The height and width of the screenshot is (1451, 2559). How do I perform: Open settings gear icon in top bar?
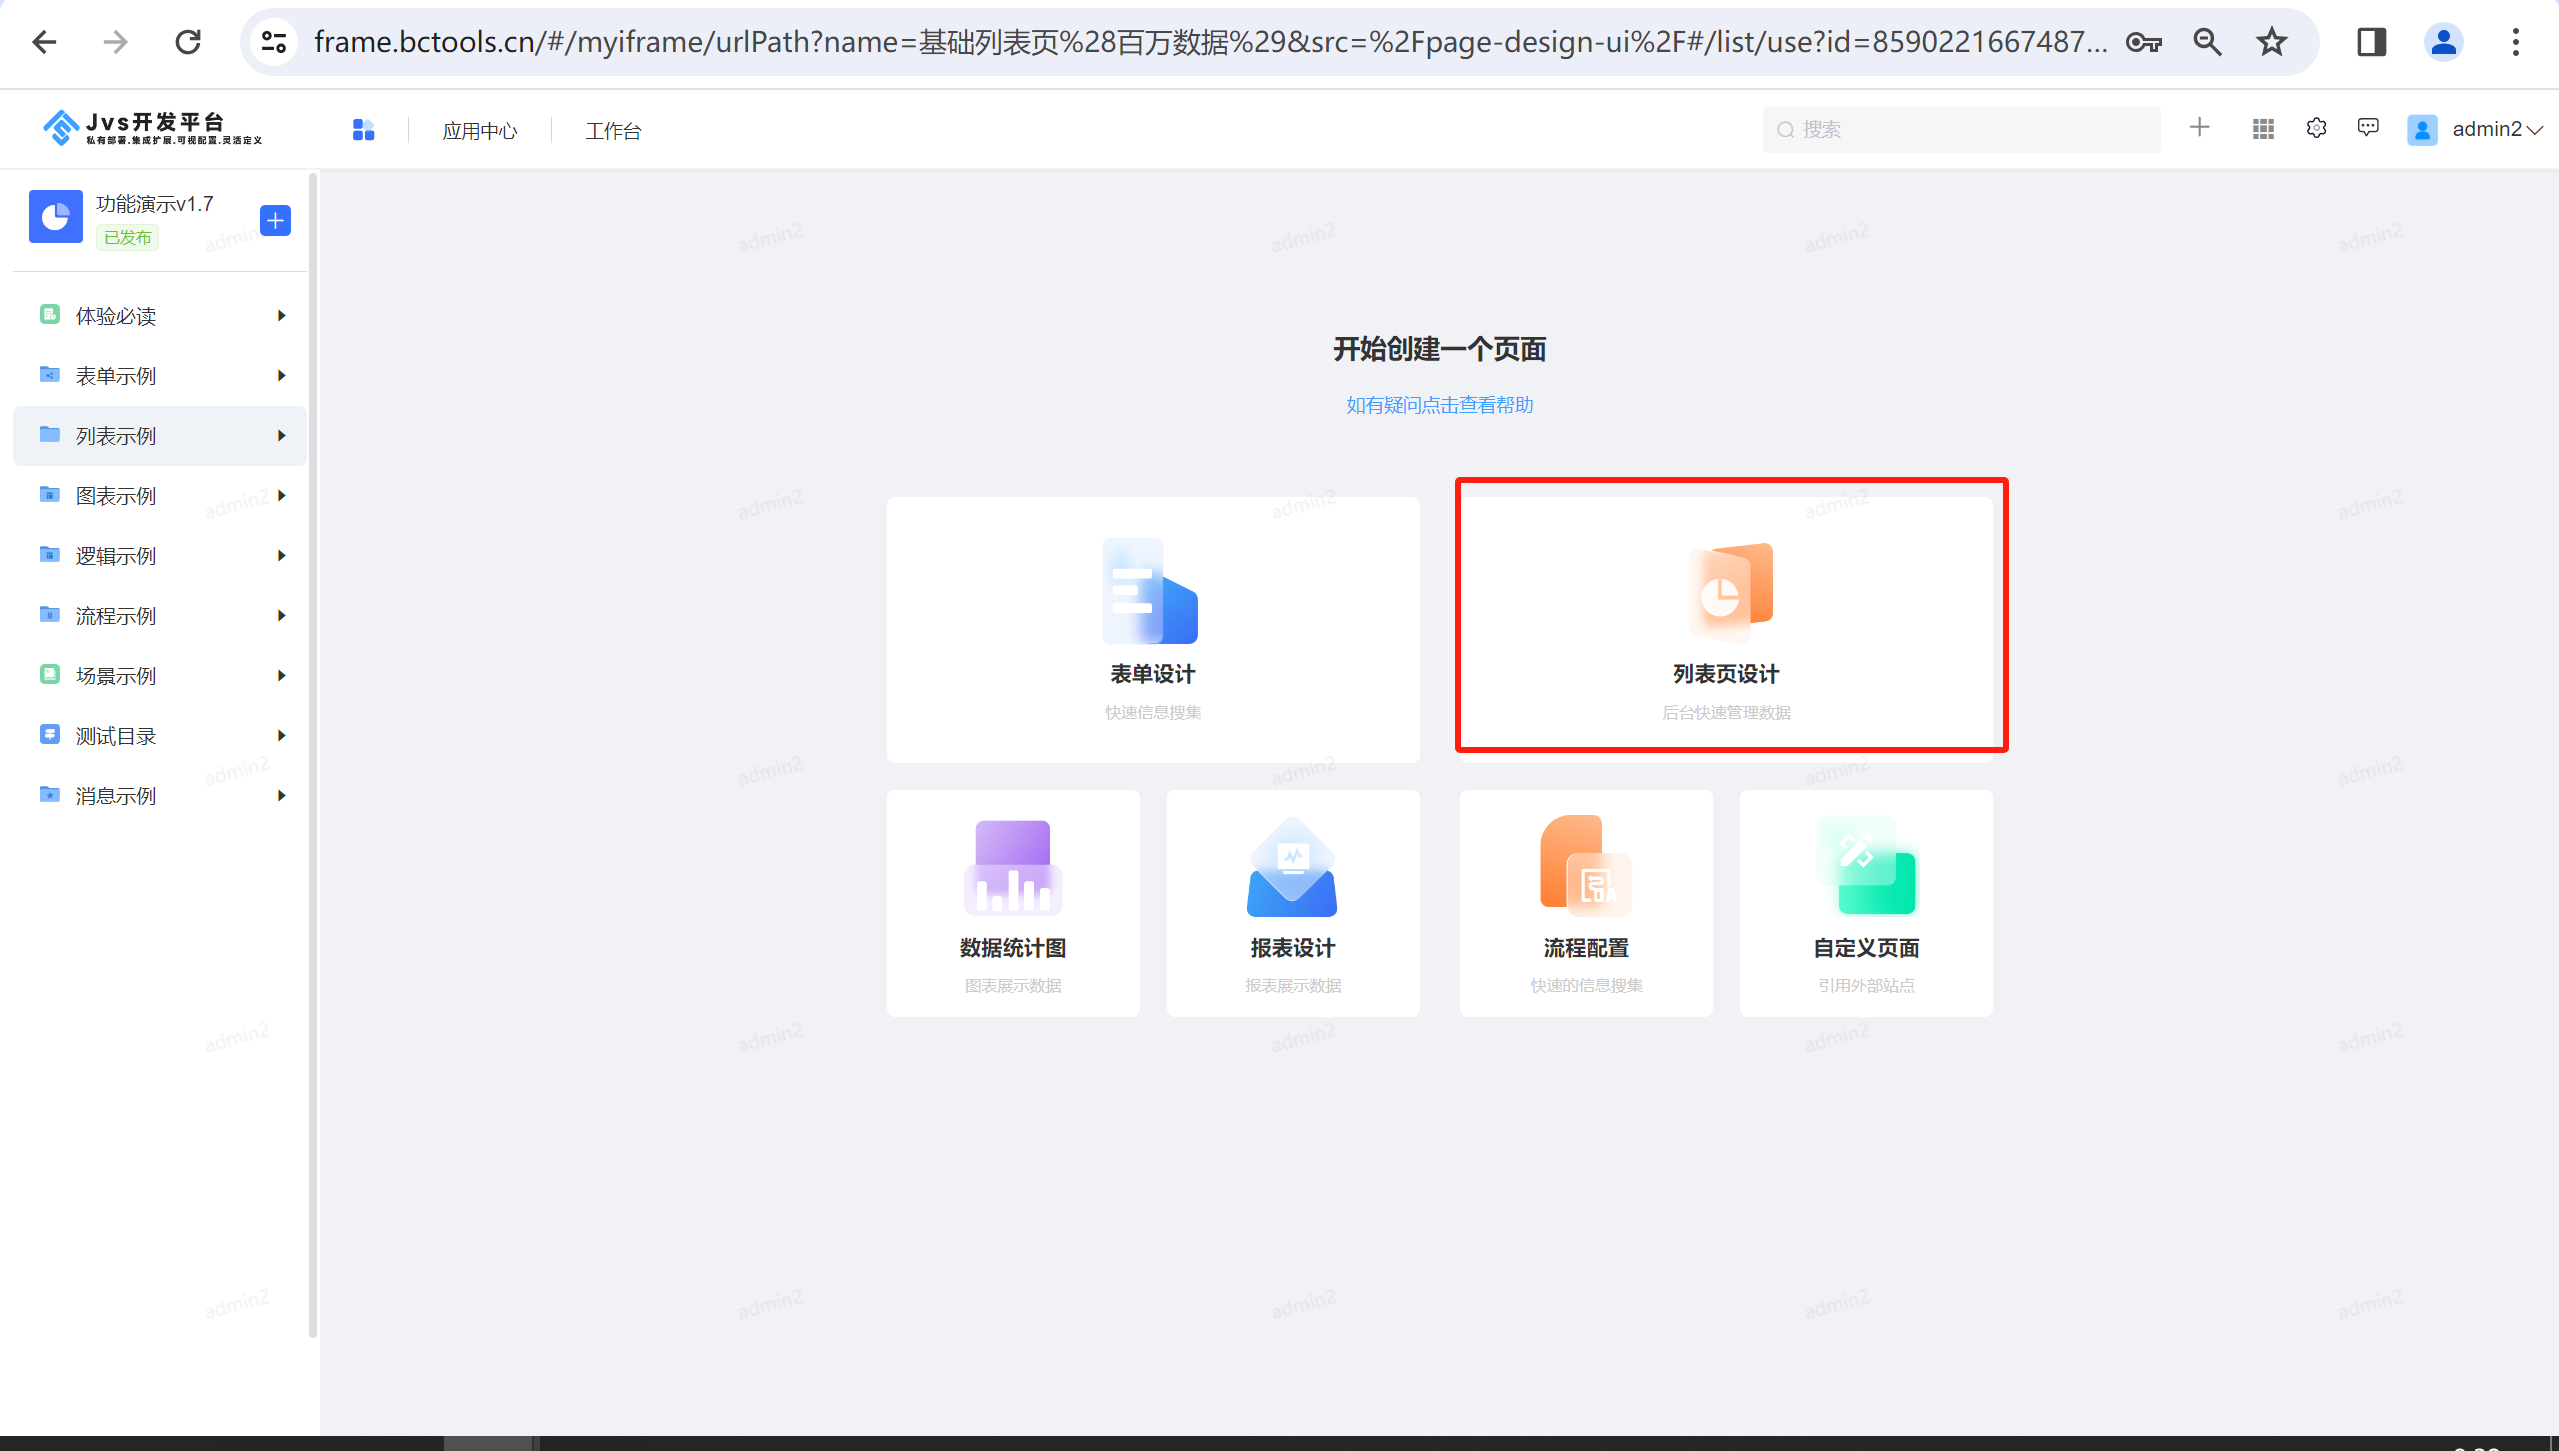2316,129
